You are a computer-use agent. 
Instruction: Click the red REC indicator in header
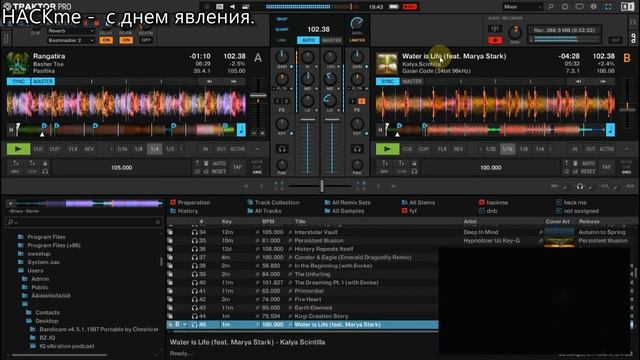pos(410,7)
